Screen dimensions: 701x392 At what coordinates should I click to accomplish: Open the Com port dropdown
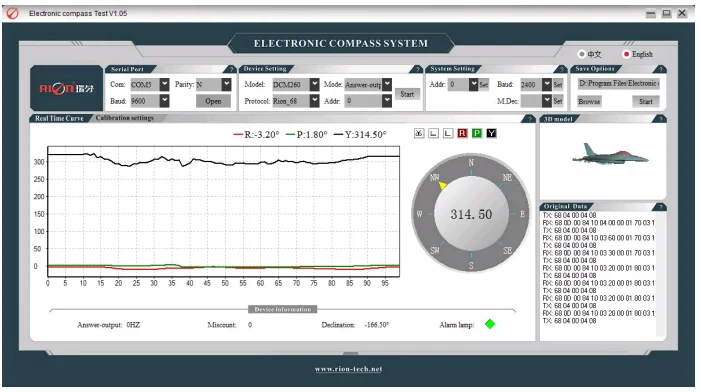[x=165, y=84]
